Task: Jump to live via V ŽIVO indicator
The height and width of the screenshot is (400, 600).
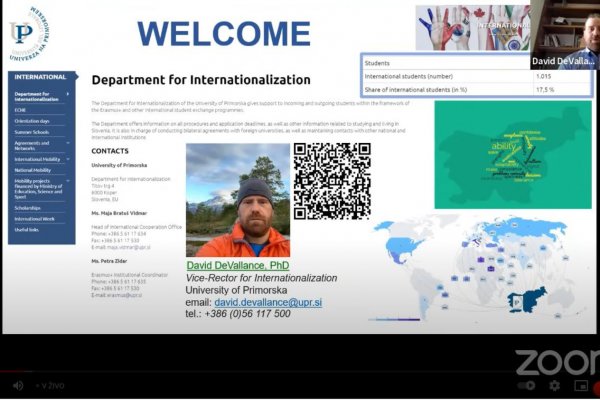Action: 52,385
